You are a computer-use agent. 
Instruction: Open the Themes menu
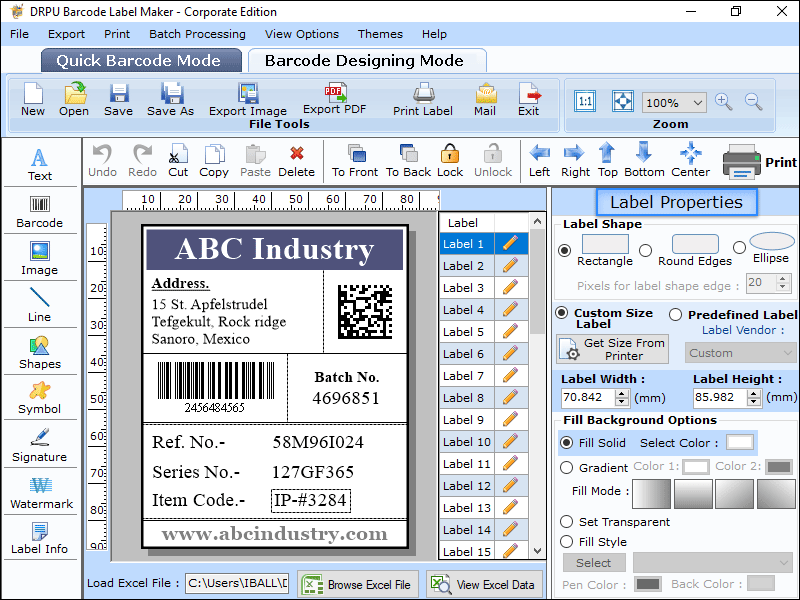tap(380, 34)
